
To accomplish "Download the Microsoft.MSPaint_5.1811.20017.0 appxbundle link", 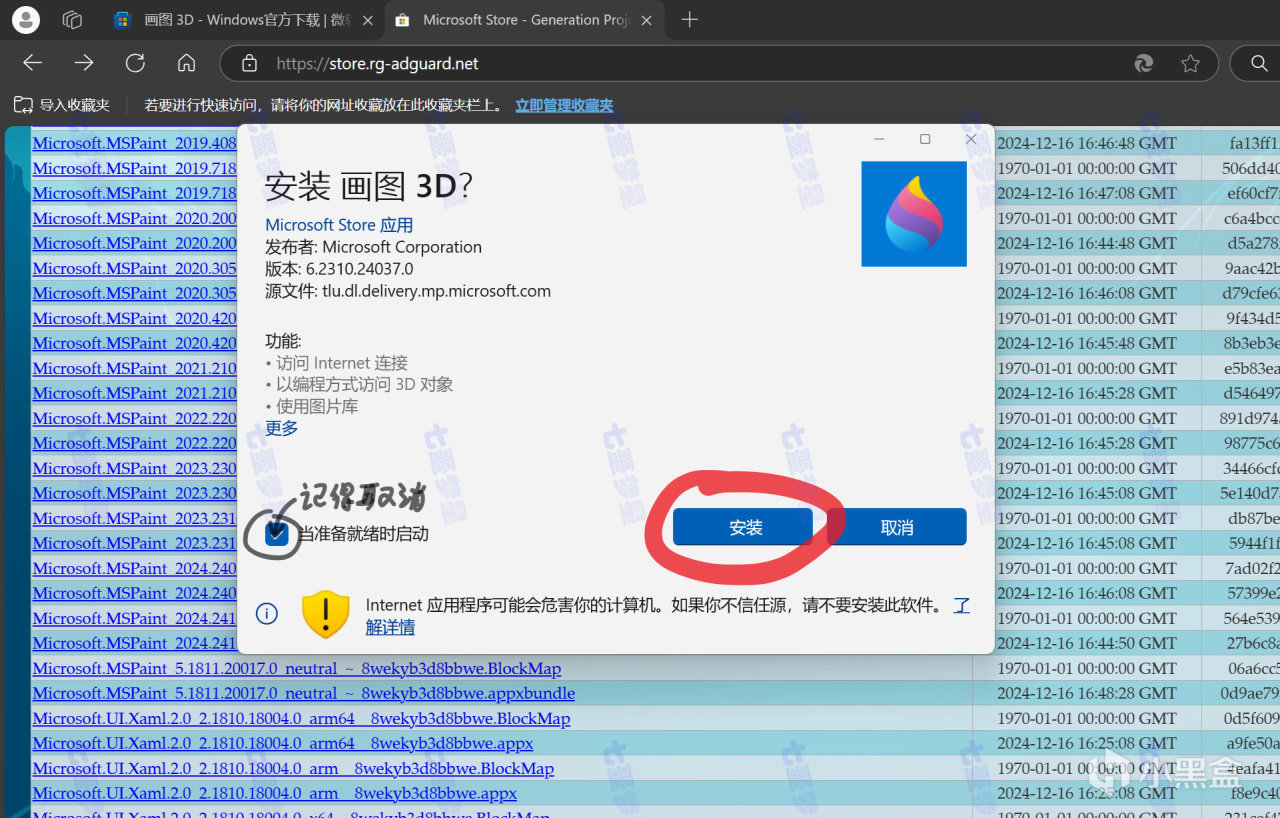I will pyautogui.click(x=304, y=693).
